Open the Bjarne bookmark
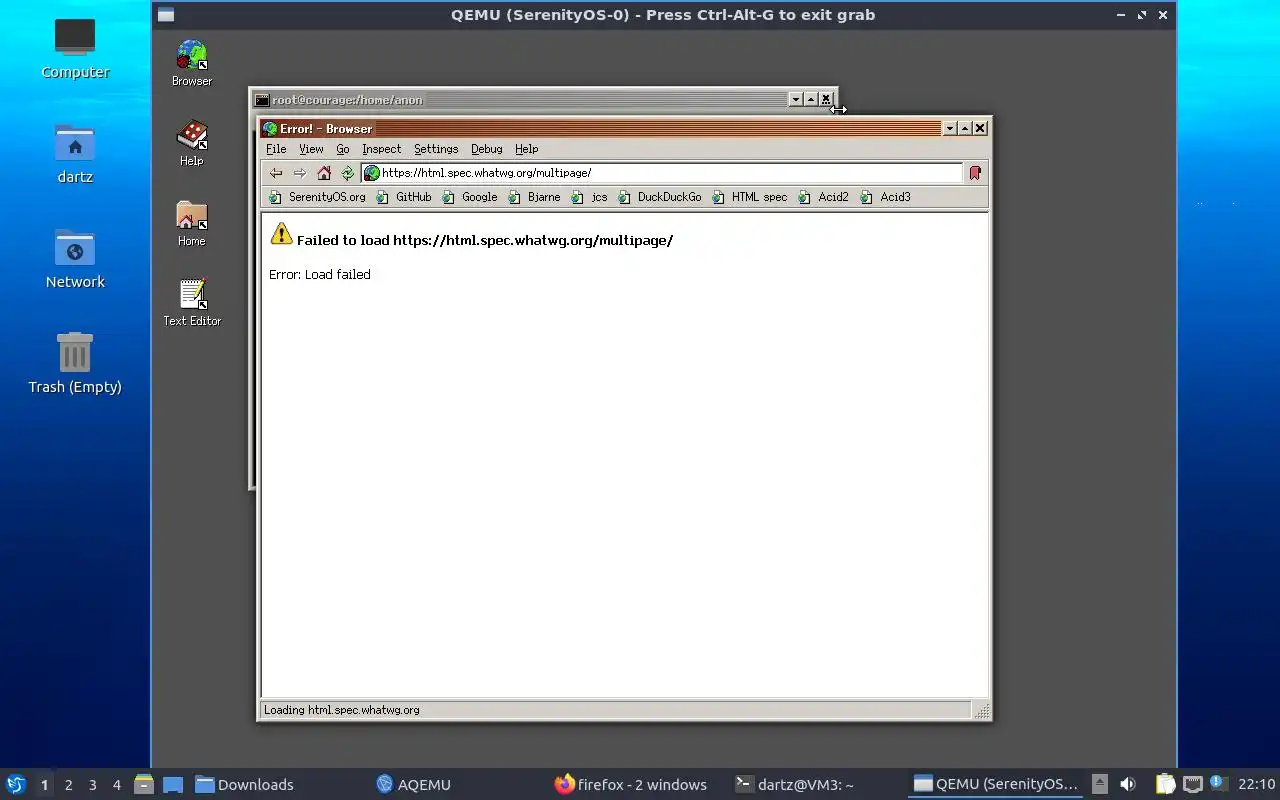The width and height of the screenshot is (1280, 800). click(534, 197)
